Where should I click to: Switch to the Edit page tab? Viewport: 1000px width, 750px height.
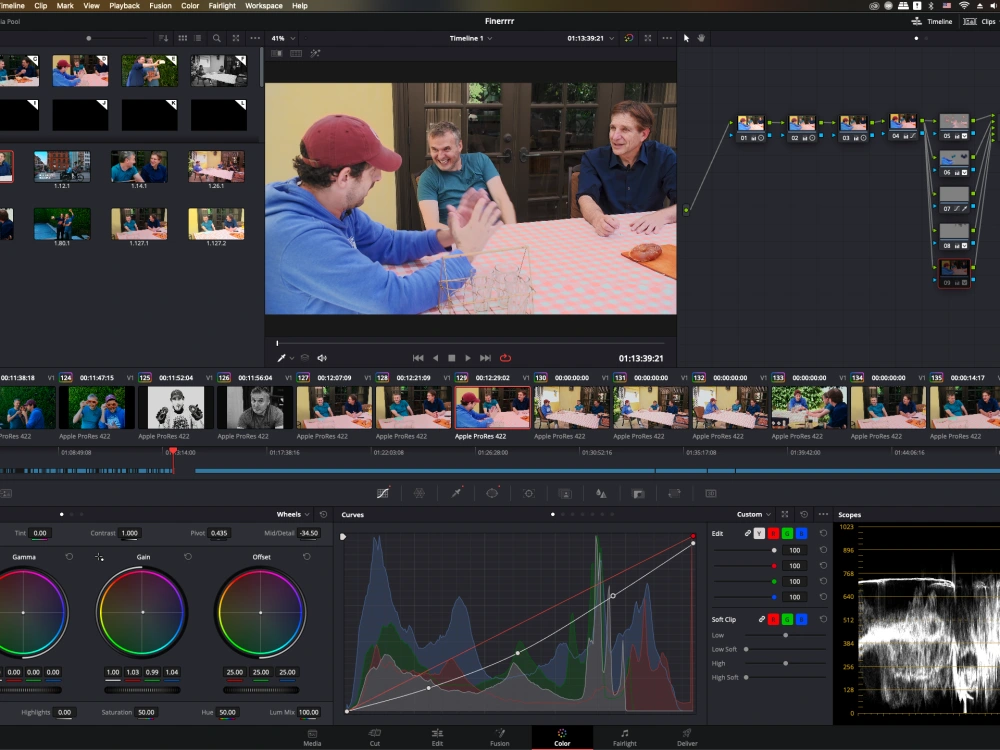tap(437, 737)
